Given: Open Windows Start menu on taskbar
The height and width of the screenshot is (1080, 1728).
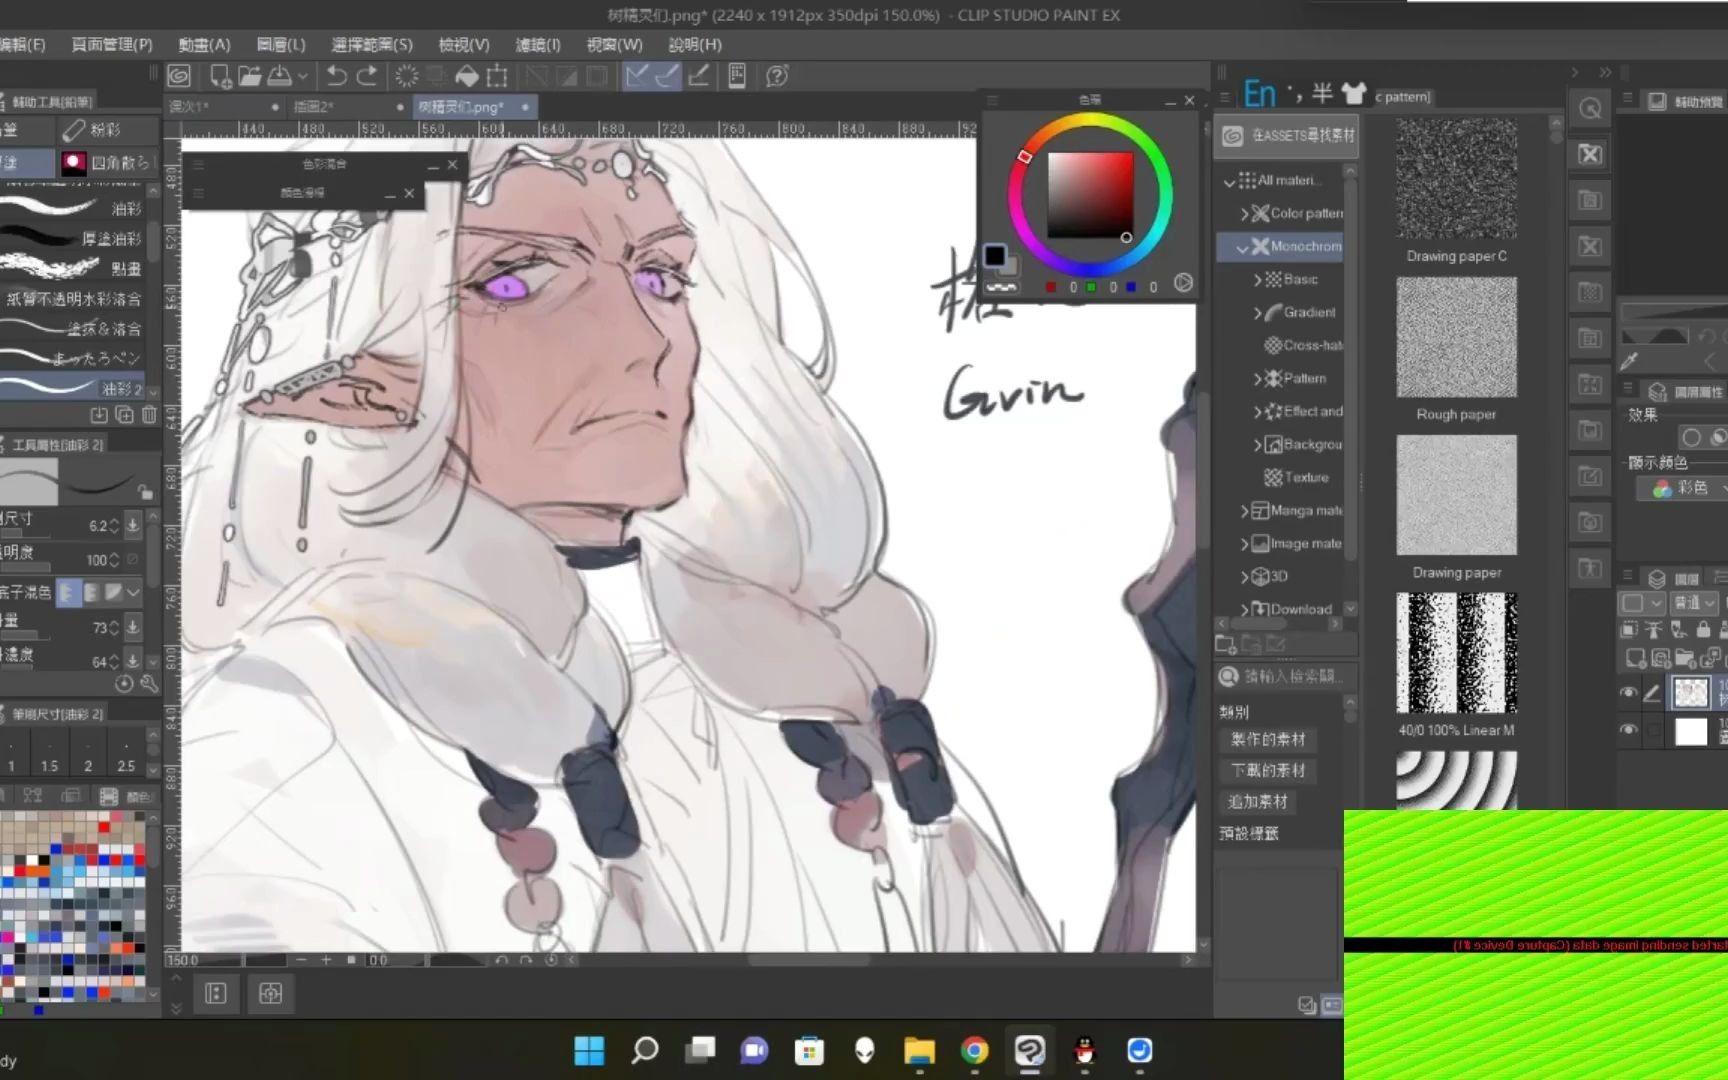Looking at the screenshot, I should [x=589, y=1051].
